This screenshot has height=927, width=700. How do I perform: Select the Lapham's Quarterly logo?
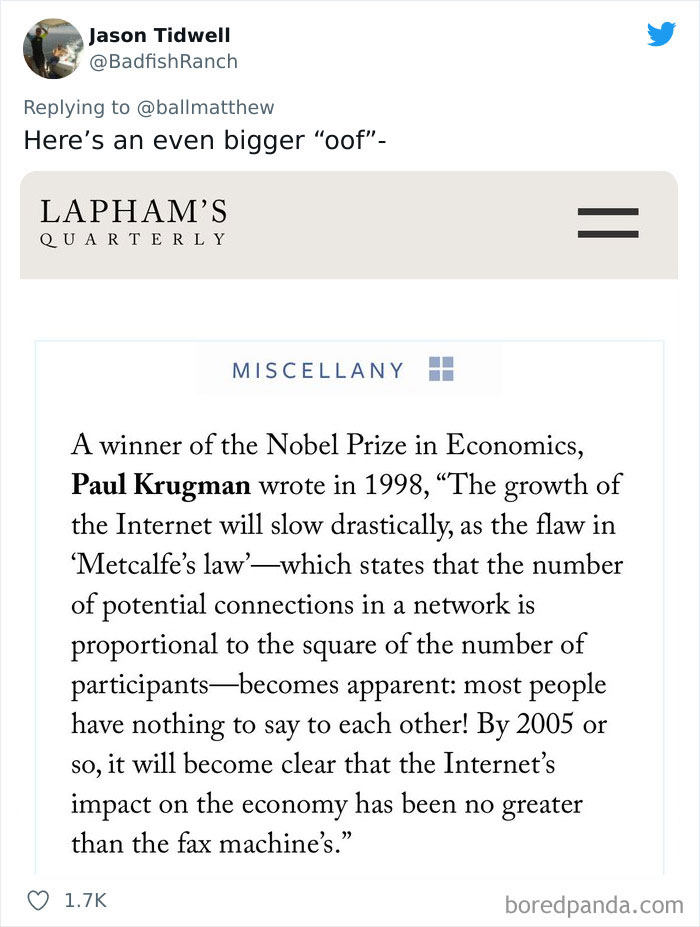click(133, 222)
